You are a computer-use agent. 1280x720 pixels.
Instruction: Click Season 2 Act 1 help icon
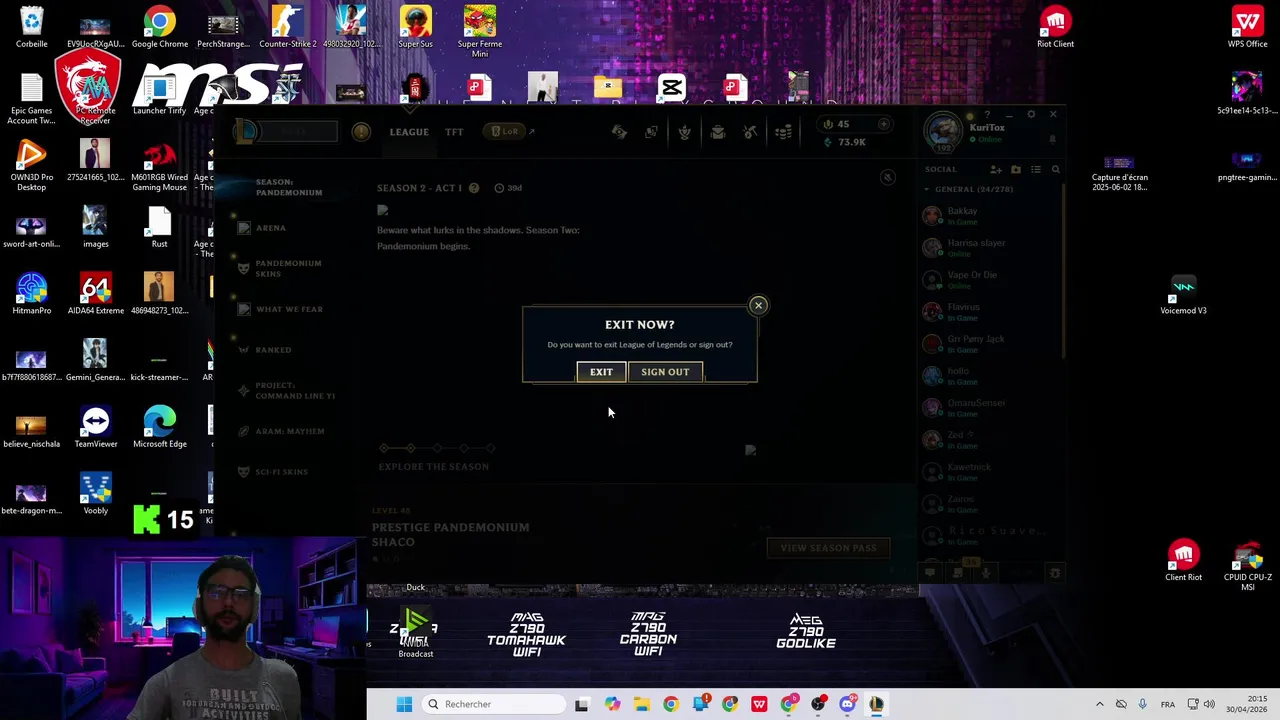(474, 188)
